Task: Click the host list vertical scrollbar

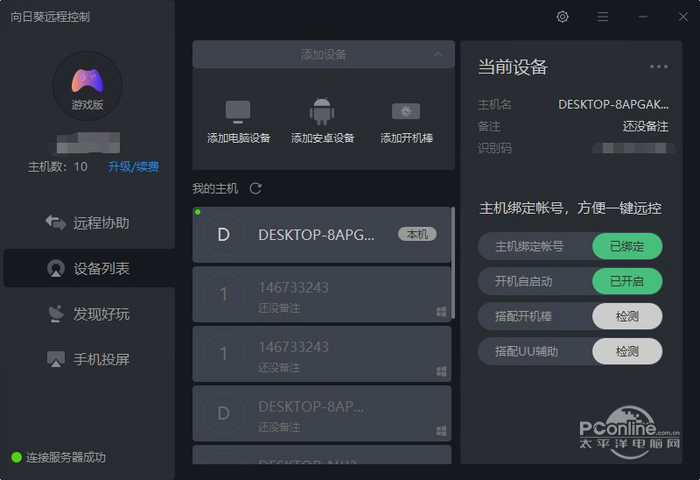Action: (453, 263)
